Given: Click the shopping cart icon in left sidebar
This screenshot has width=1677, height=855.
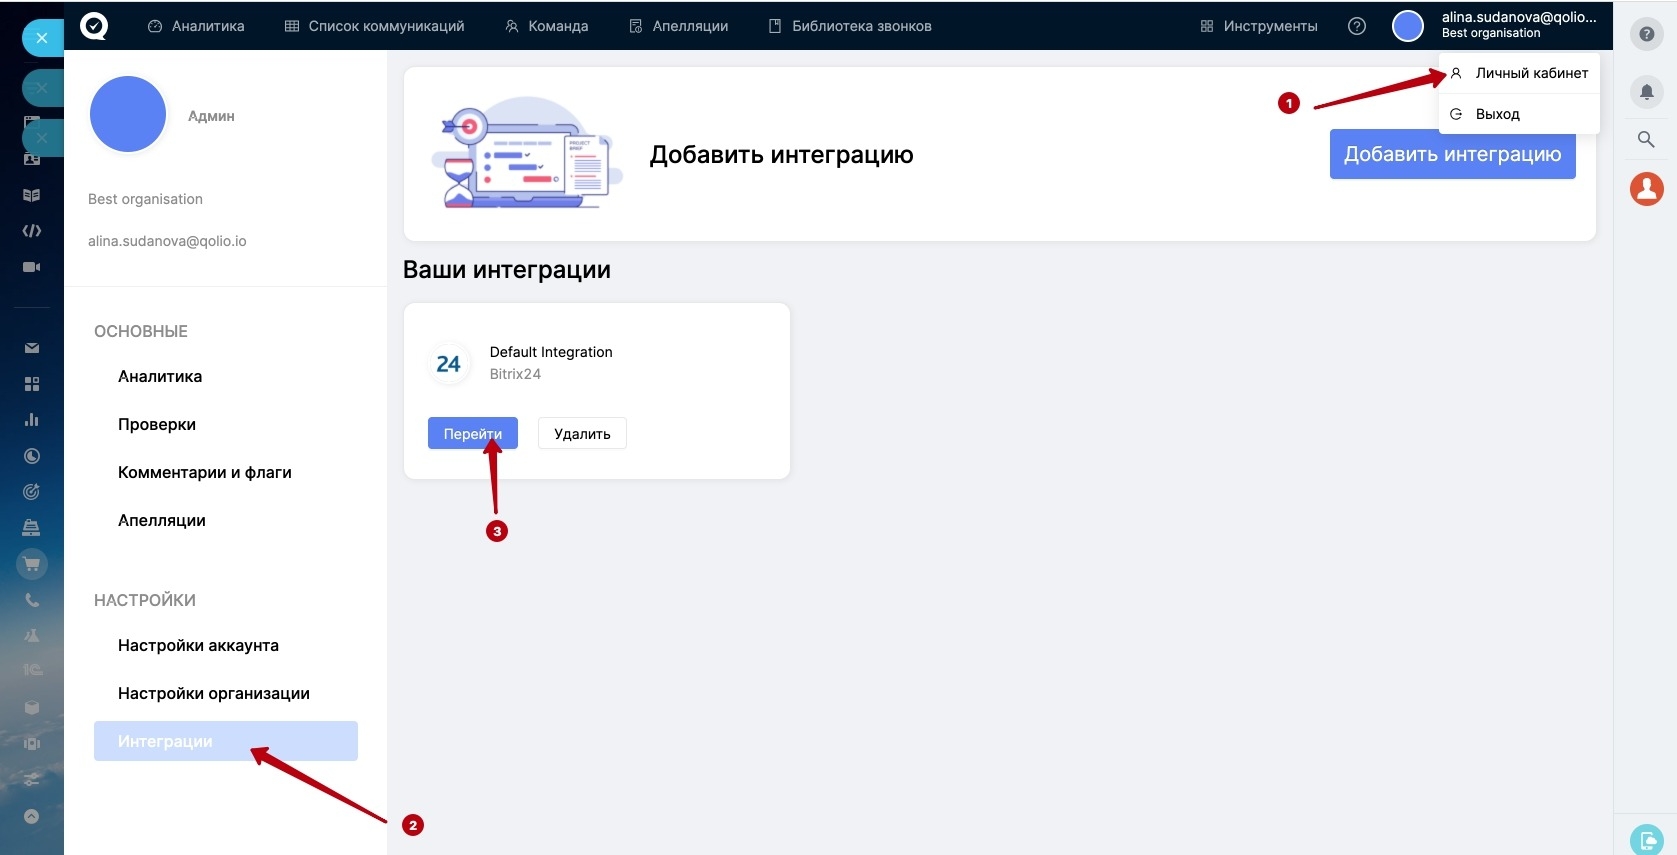Looking at the screenshot, I should [x=32, y=565].
